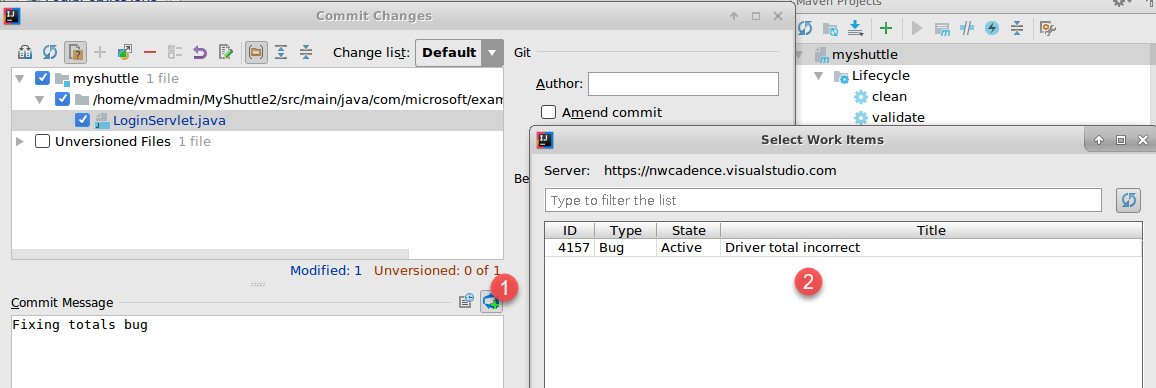Image resolution: width=1156 pixels, height=388 pixels.
Task: Click Execute Maven Goal icon
Action: (x=942, y=29)
